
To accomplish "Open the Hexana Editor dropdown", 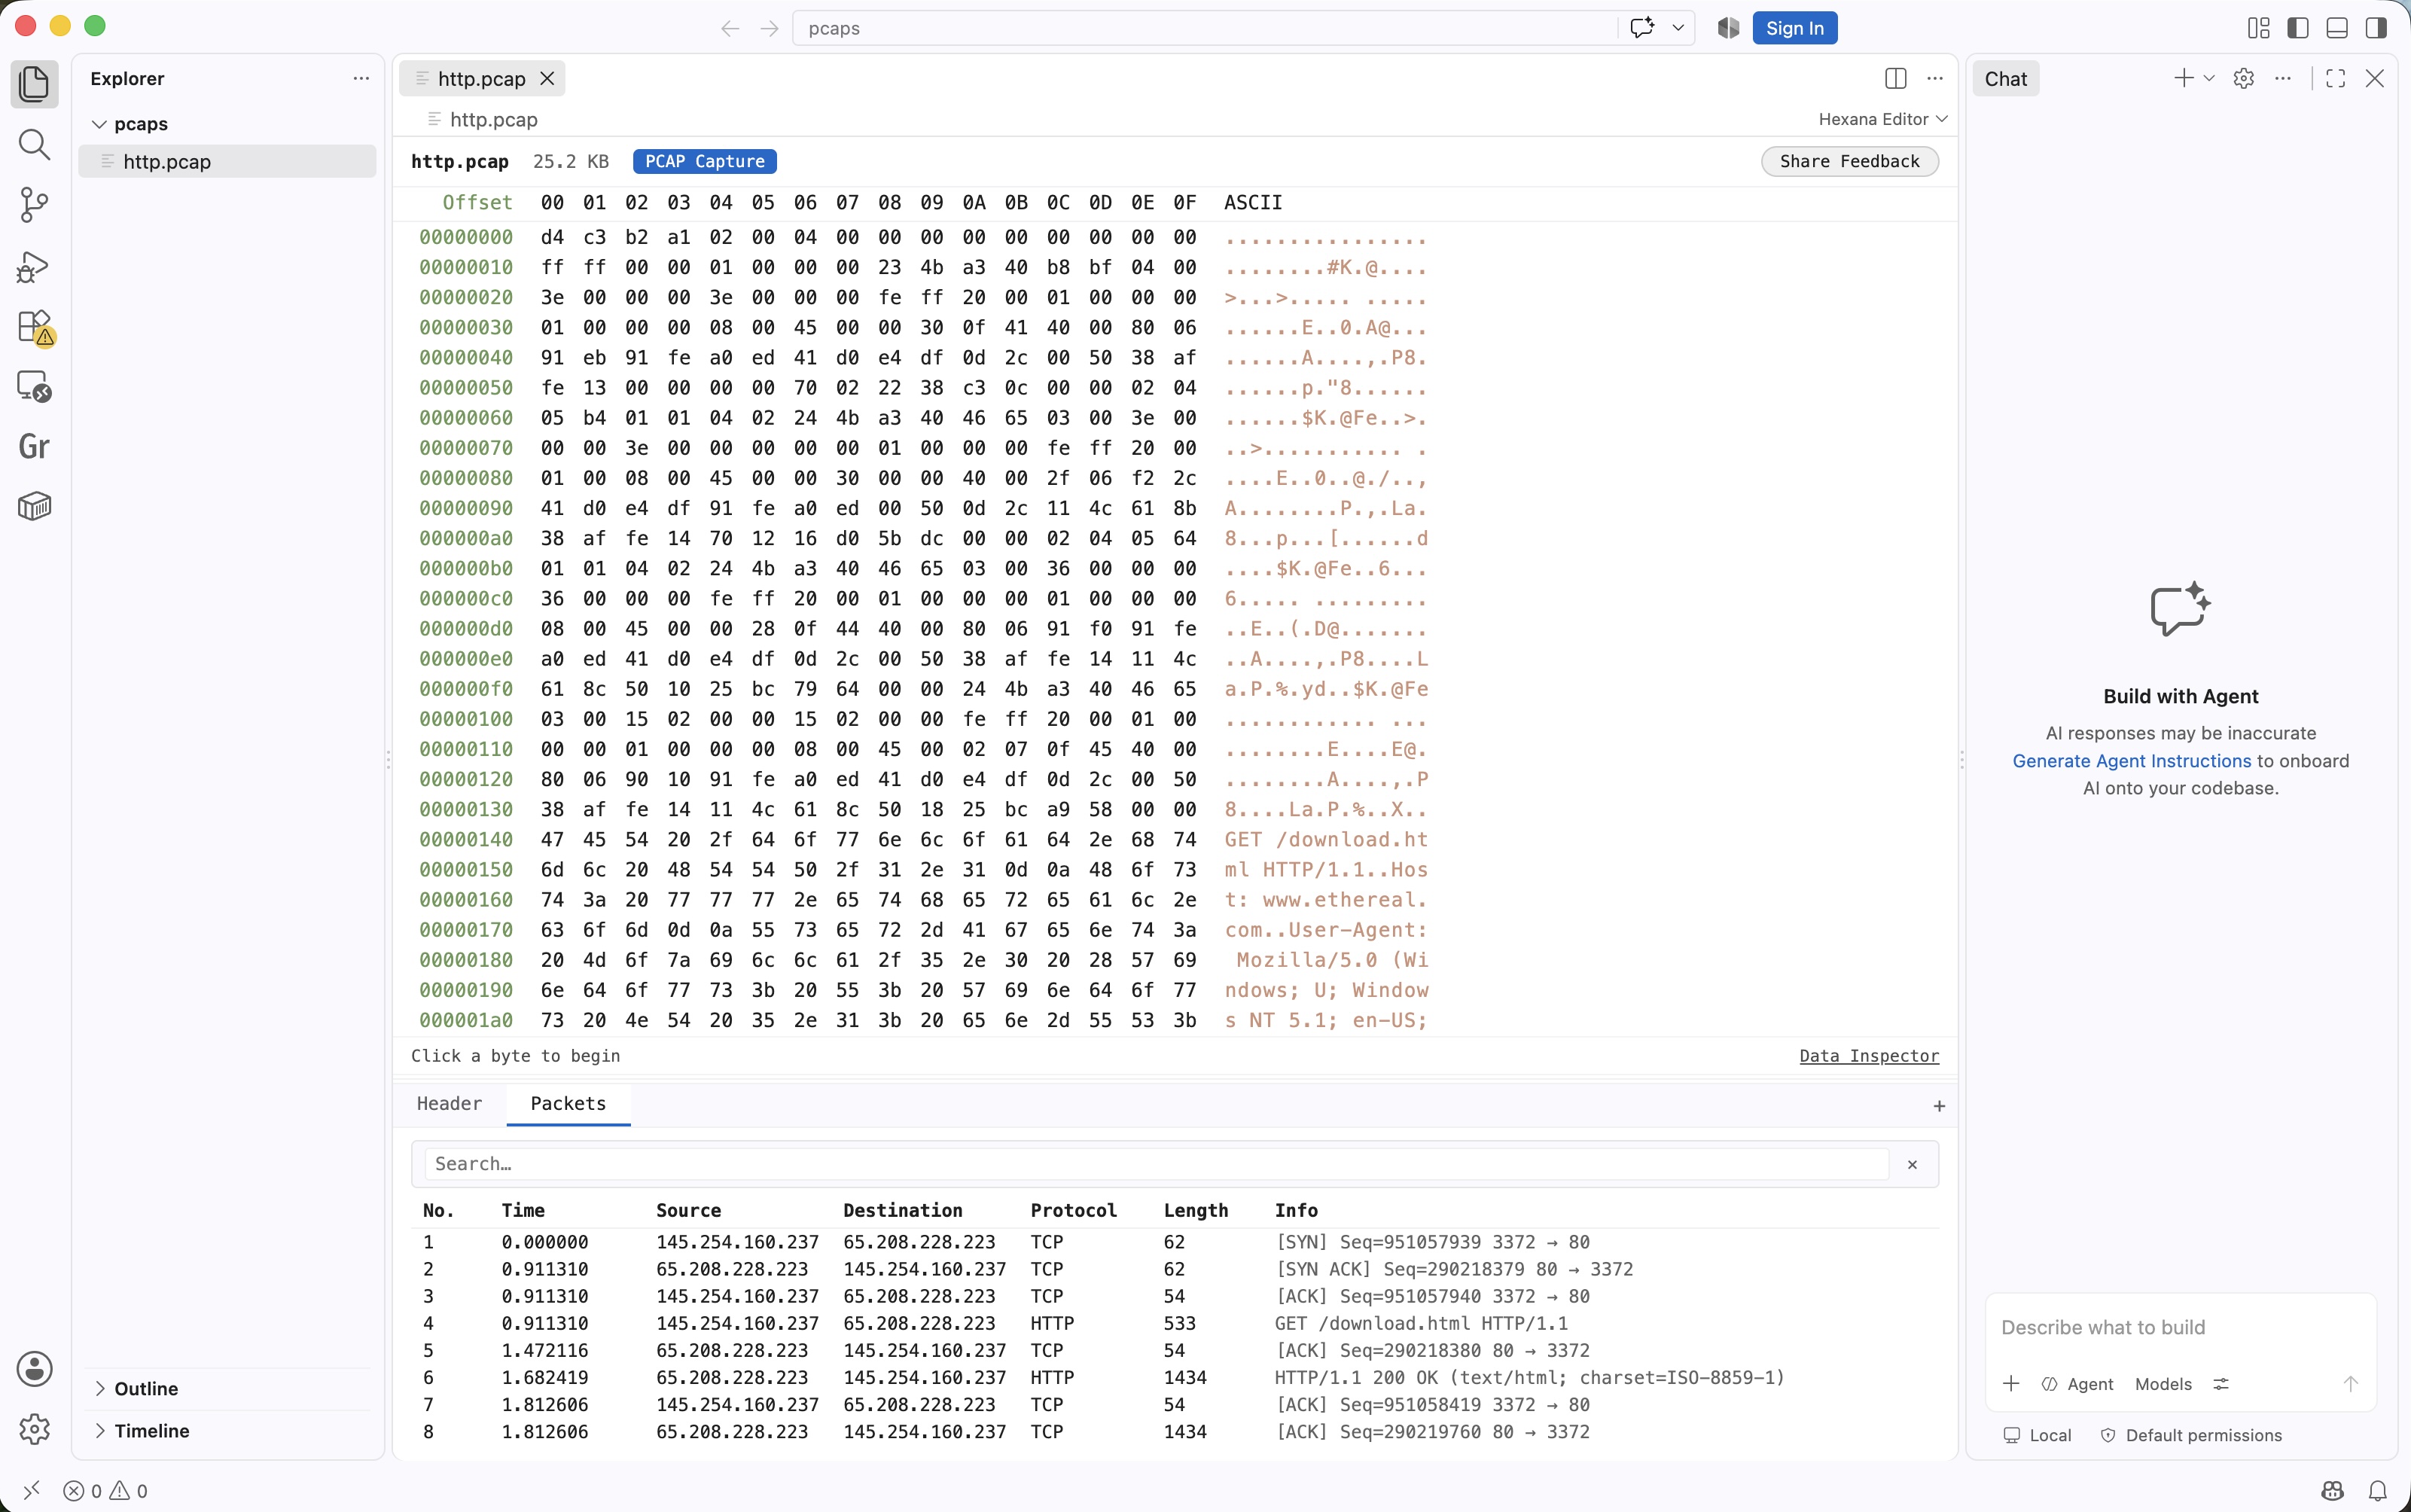I will click(x=1883, y=119).
